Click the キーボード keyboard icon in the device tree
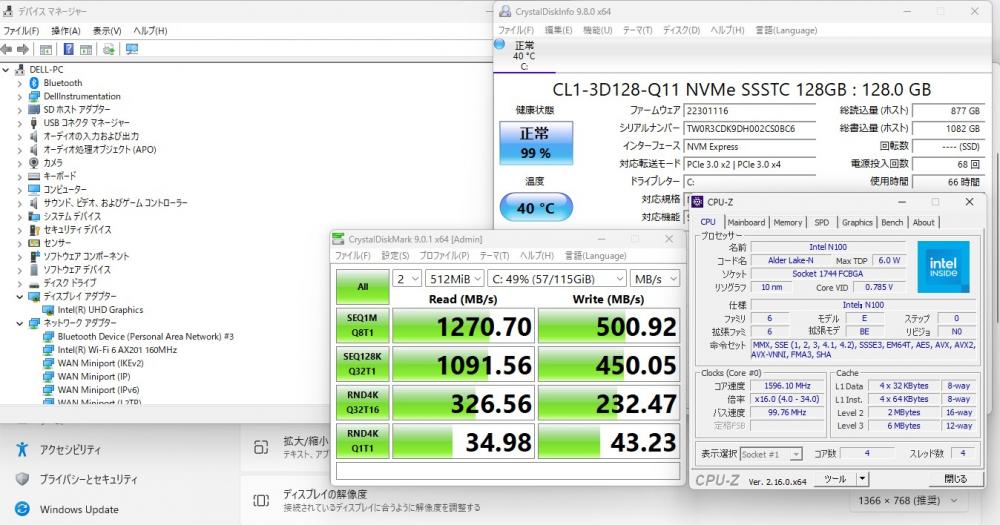Screen dimensions: 1000x525 (x=34, y=176)
